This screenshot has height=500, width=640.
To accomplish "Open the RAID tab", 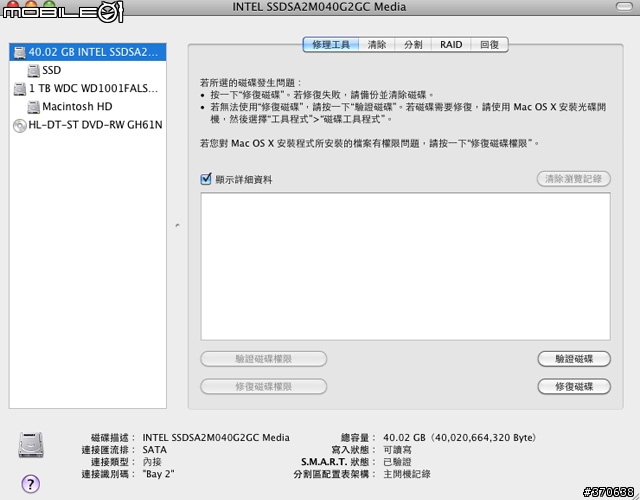I will pos(451,44).
